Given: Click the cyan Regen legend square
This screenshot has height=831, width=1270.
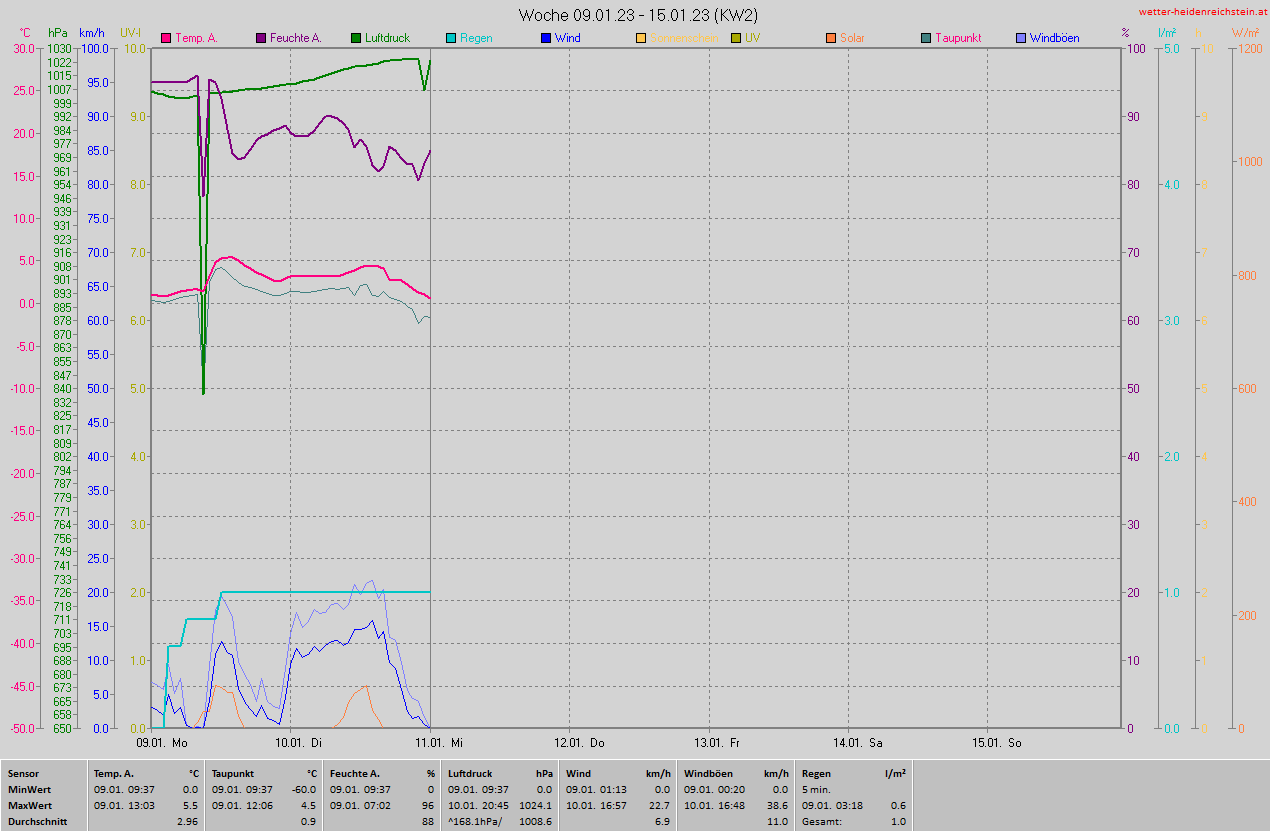Looking at the screenshot, I should click(x=451, y=39).
